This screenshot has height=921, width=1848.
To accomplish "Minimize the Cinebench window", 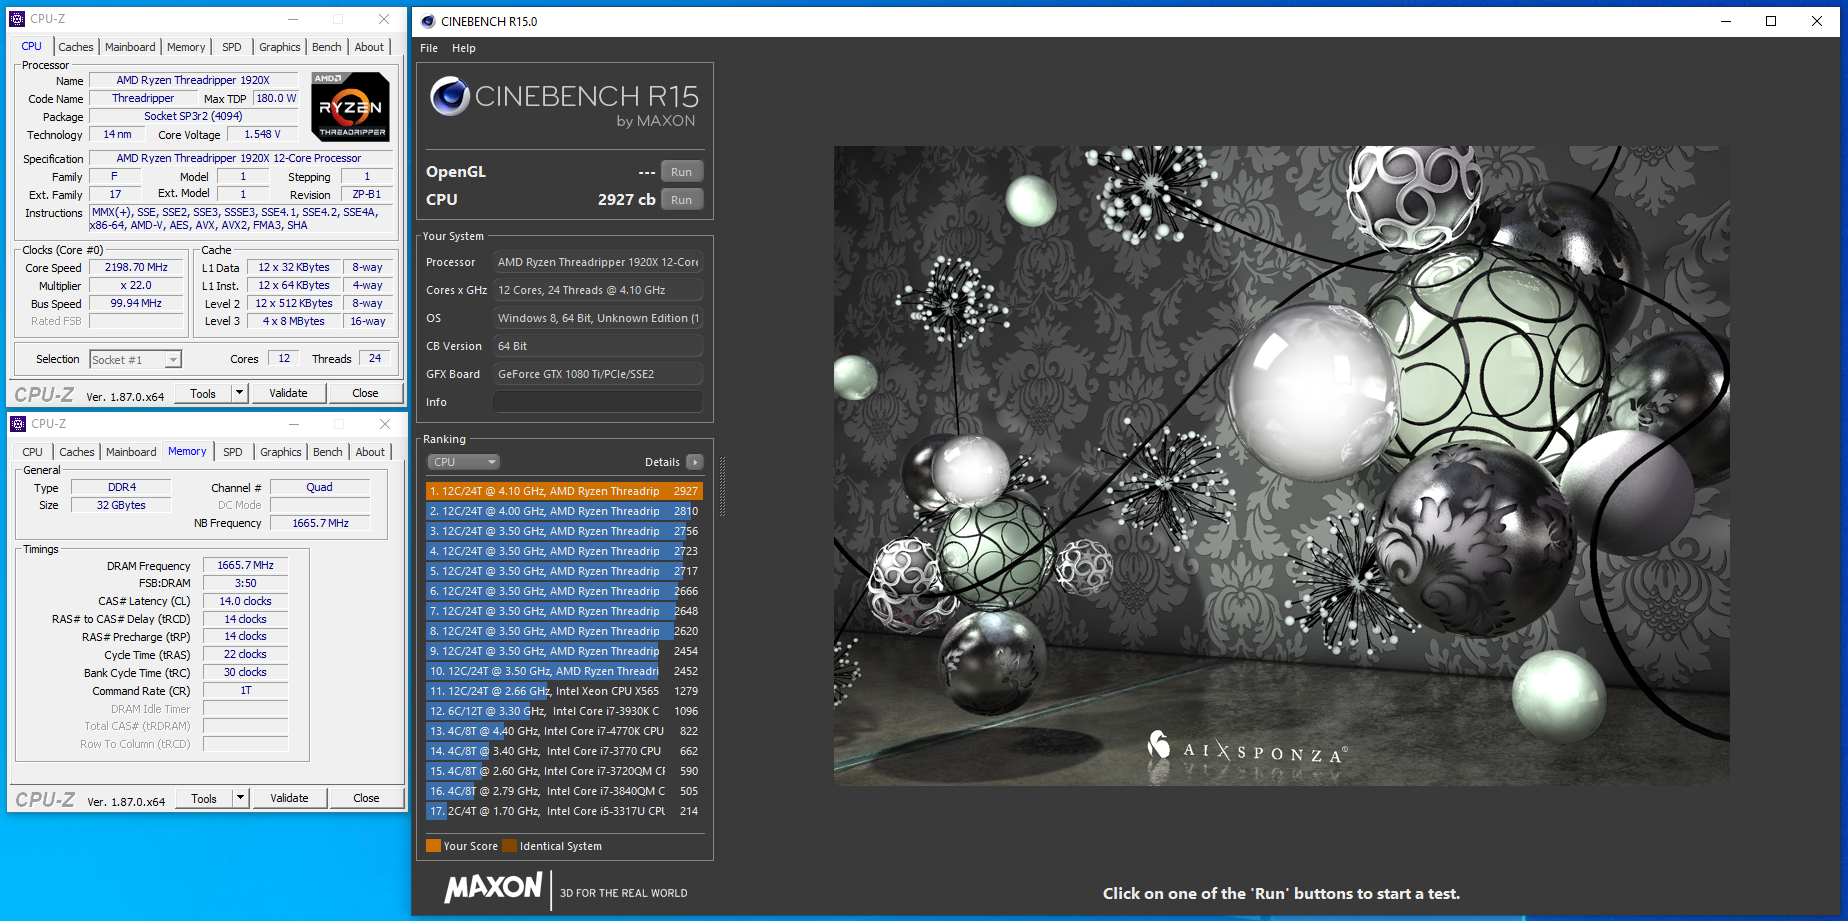I will tap(1725, 21).
